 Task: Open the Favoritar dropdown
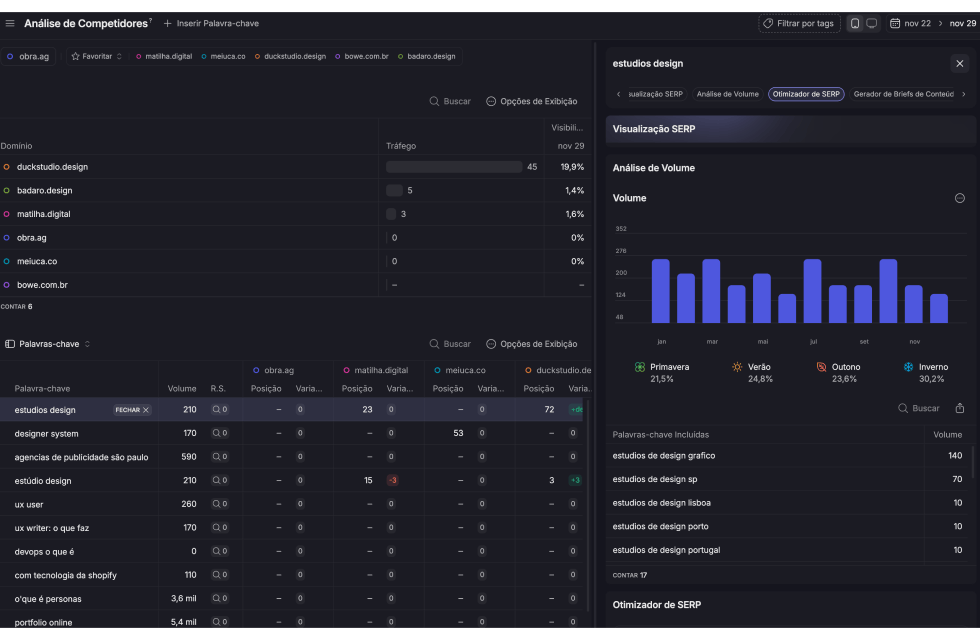coord(96,56)
